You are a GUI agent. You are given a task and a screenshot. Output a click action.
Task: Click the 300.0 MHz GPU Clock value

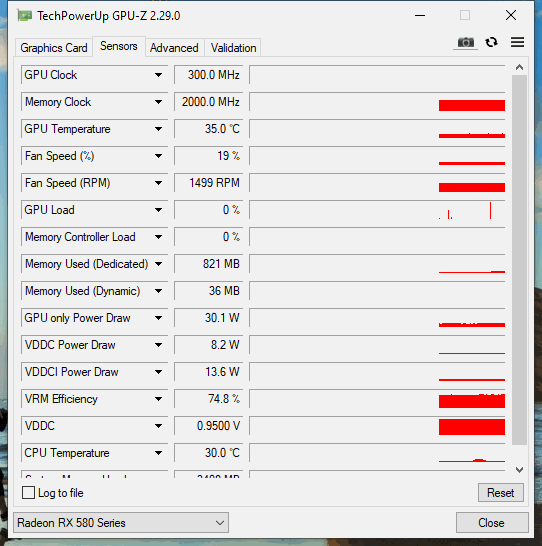209,75
